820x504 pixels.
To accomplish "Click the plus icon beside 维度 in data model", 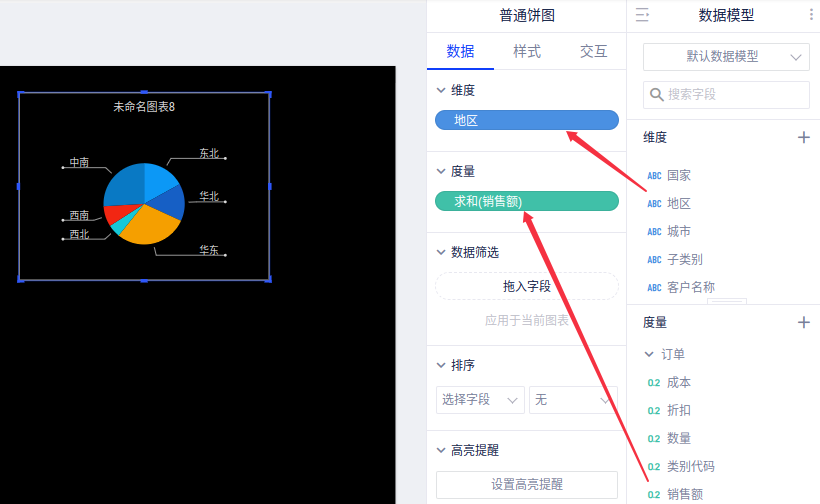I will coord(803,137).
